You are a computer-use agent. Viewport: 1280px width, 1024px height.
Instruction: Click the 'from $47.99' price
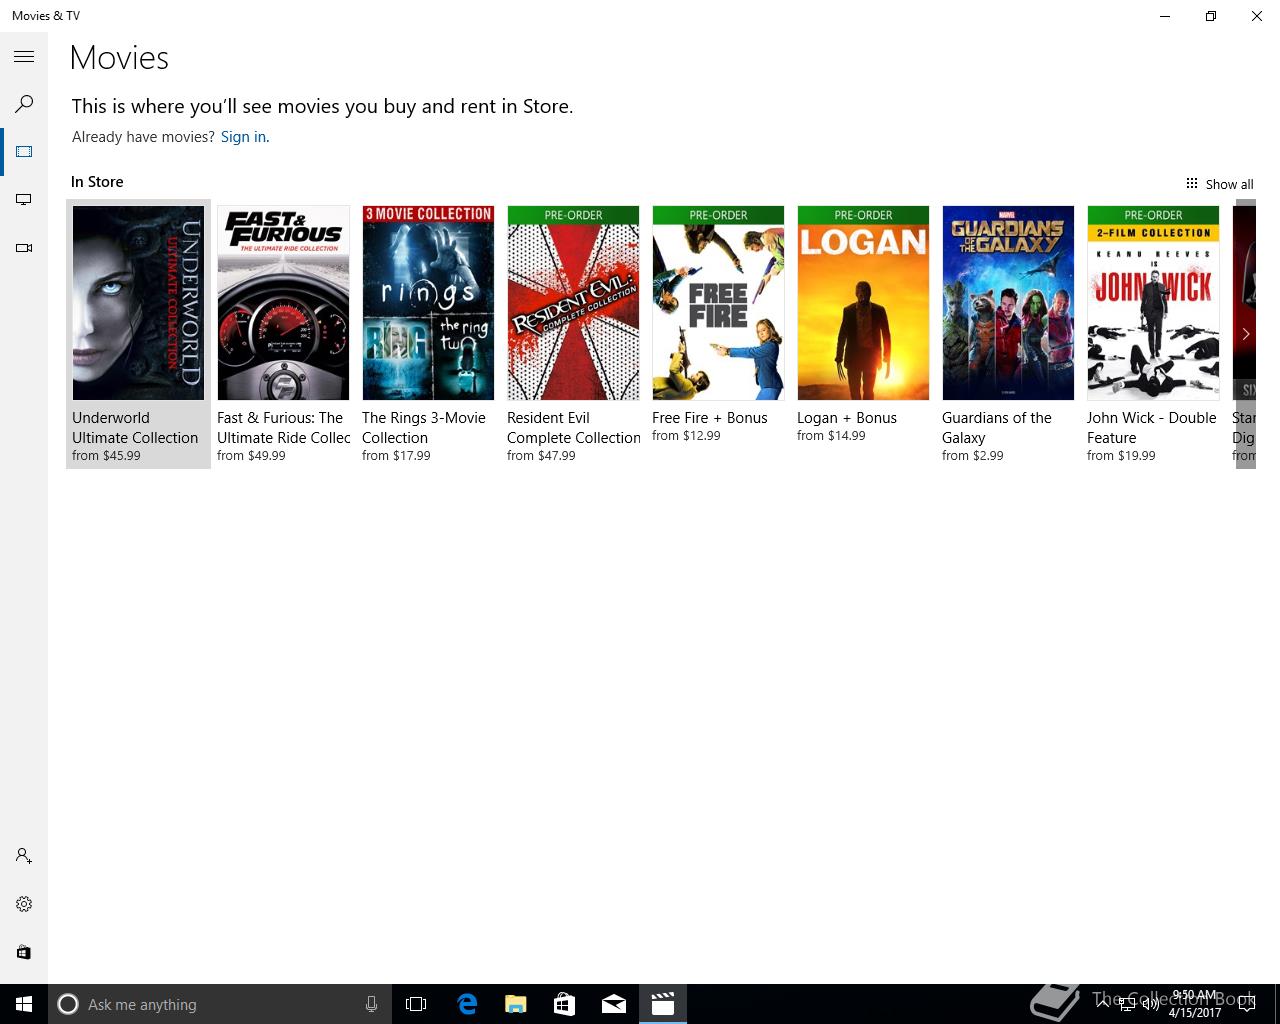pyautogui.click(x=541, y=456)
